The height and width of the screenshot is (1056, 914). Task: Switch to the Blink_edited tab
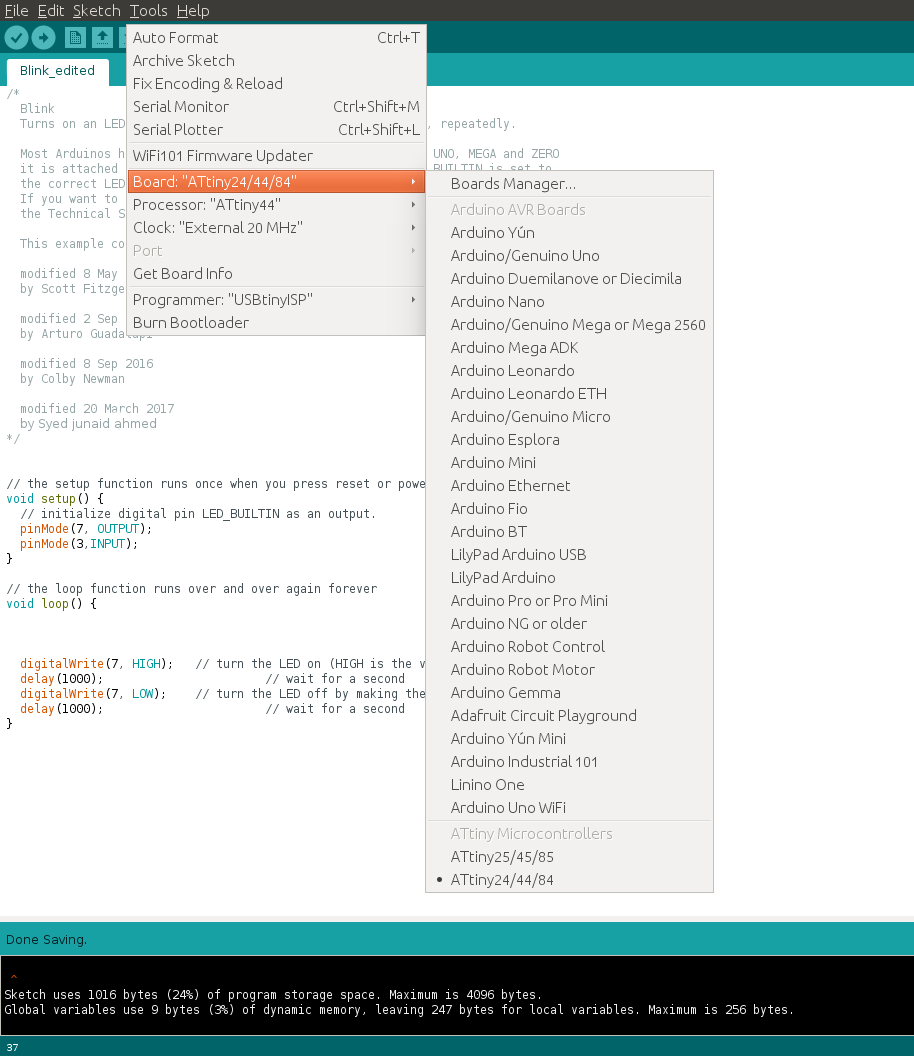click(57, 71)
